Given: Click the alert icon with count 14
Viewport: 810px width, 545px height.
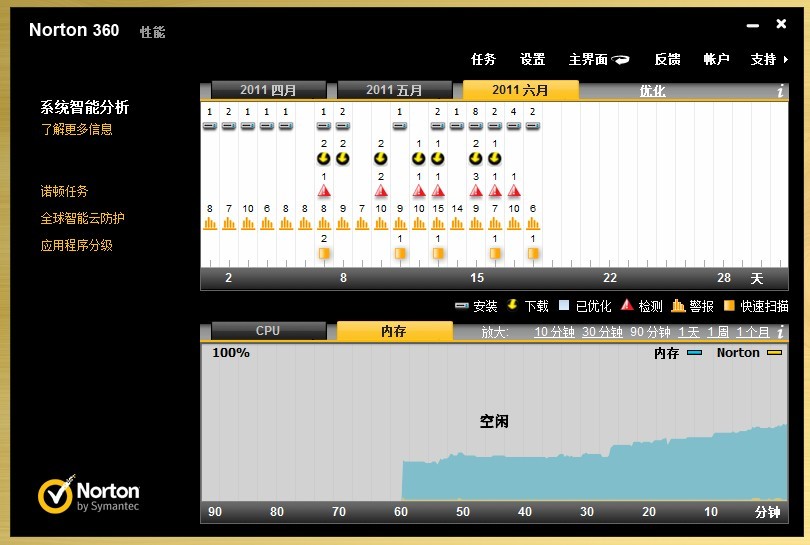Looking at the screenshot, I should point(457,223).
